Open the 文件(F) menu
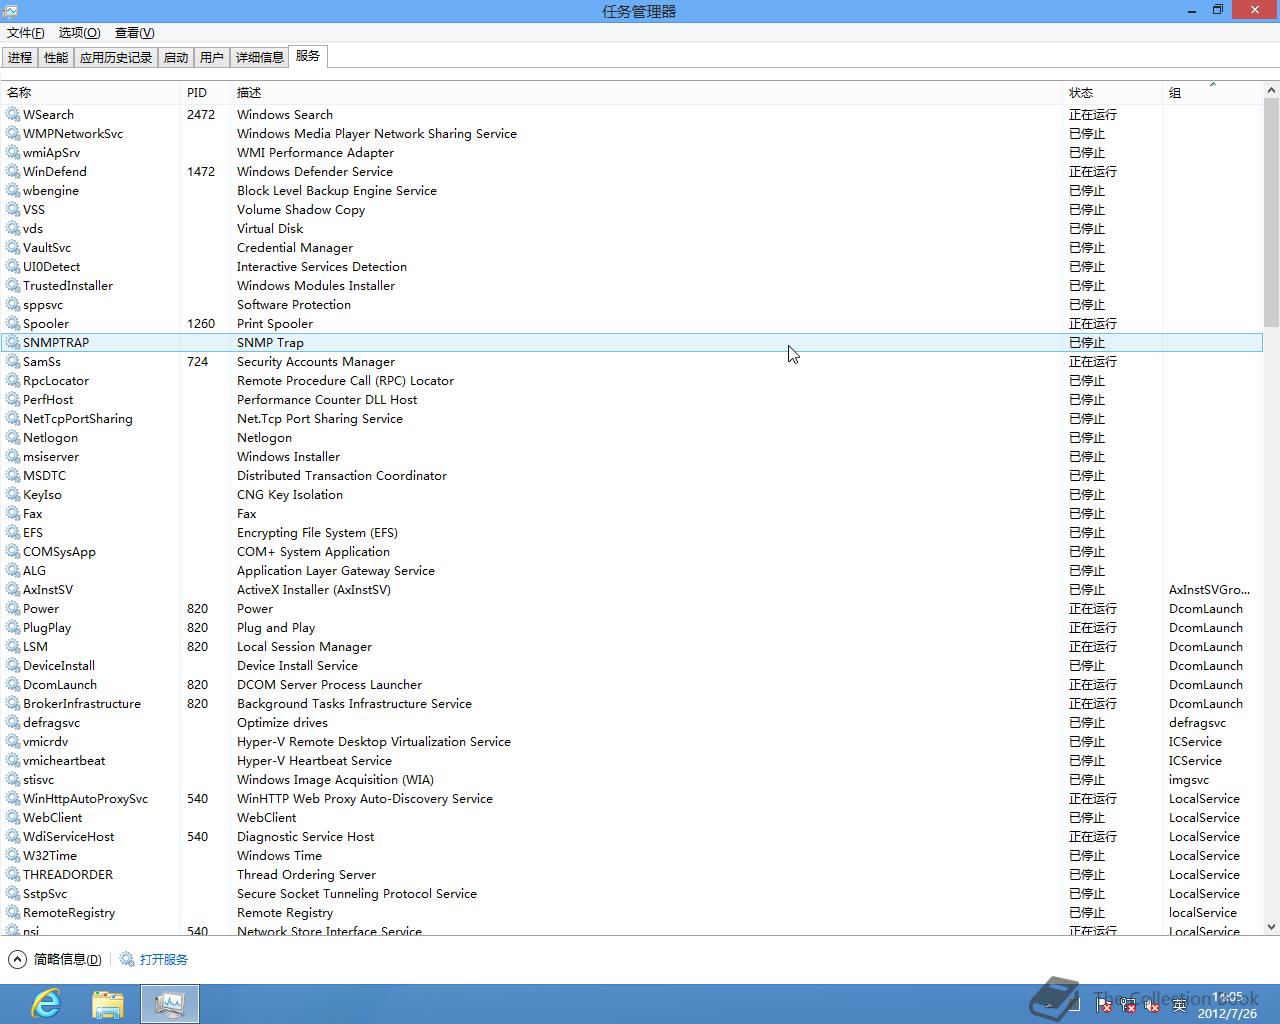Screen dimensions: 1280x1024 pyautogui.click(x=26, y=33)
